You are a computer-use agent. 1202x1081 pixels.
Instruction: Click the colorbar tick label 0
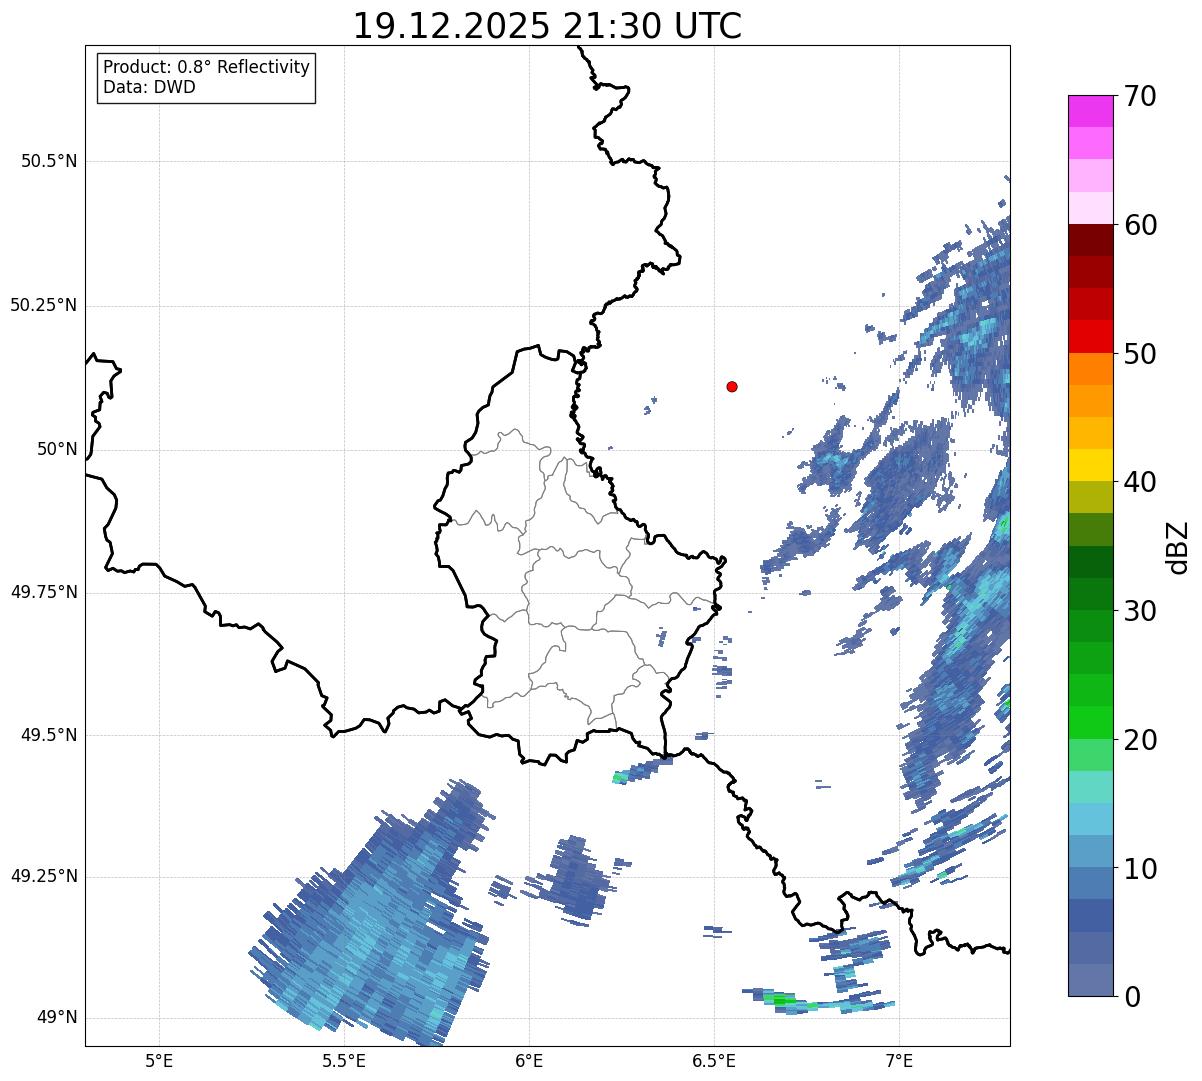tap(1130, 997)
